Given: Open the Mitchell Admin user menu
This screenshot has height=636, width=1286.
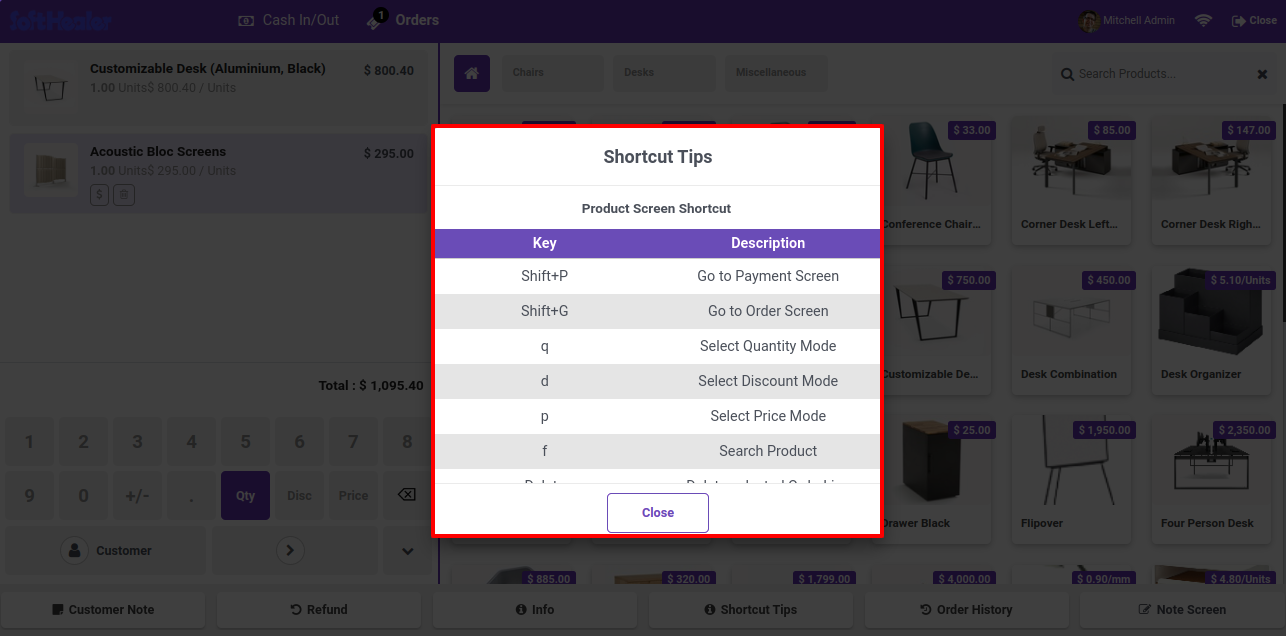Looking at the screenshot, I should click(x=1127, y=20).
